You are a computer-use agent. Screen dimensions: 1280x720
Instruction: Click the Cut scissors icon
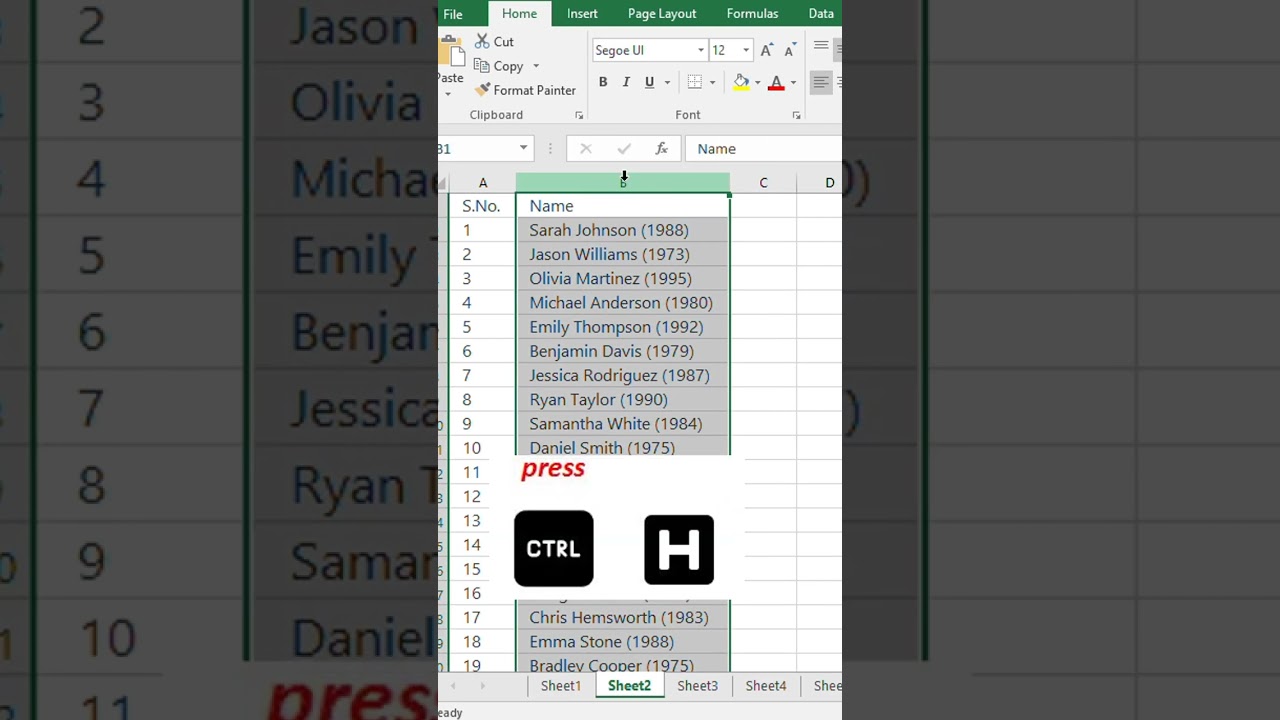(x=482, y=41)
